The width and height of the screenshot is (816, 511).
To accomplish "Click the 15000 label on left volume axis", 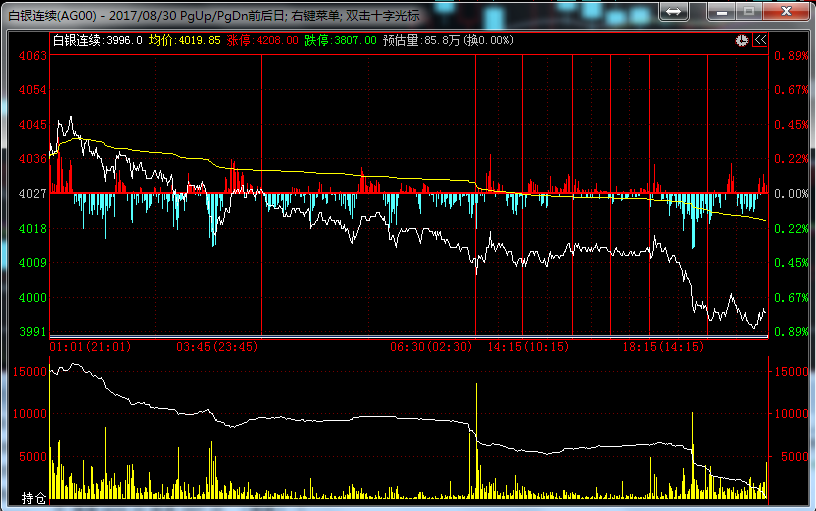I will tap(30, 372).
